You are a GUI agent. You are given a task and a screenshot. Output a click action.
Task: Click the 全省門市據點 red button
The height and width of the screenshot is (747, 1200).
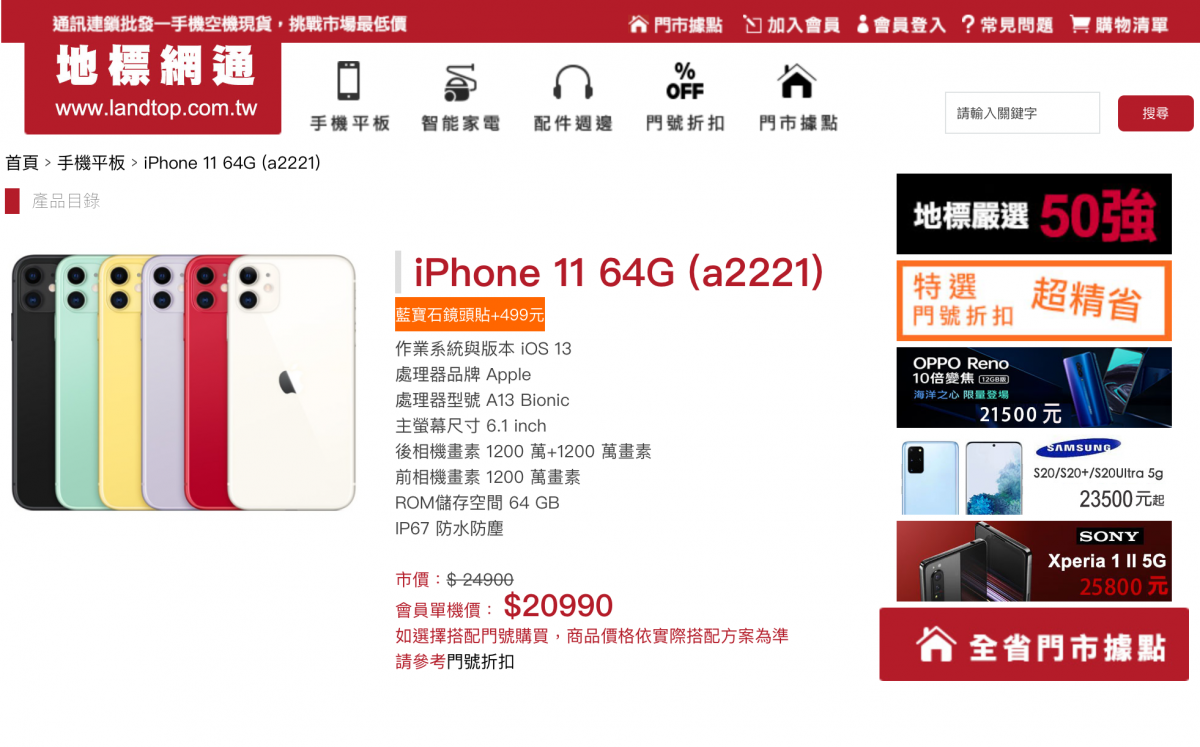1034,645
